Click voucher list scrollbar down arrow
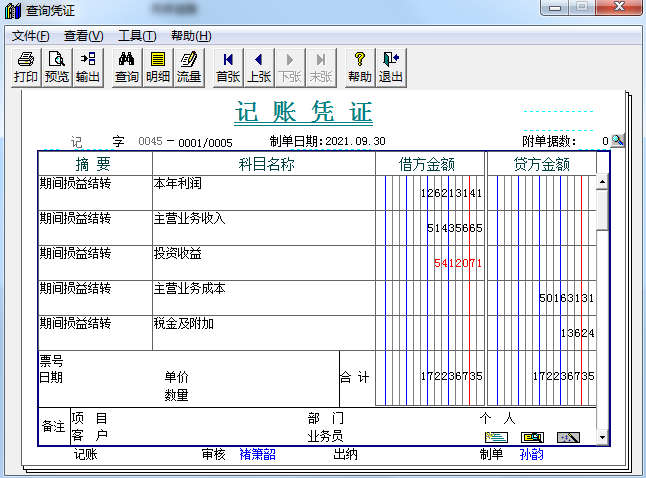 click(x=602, y=438)
